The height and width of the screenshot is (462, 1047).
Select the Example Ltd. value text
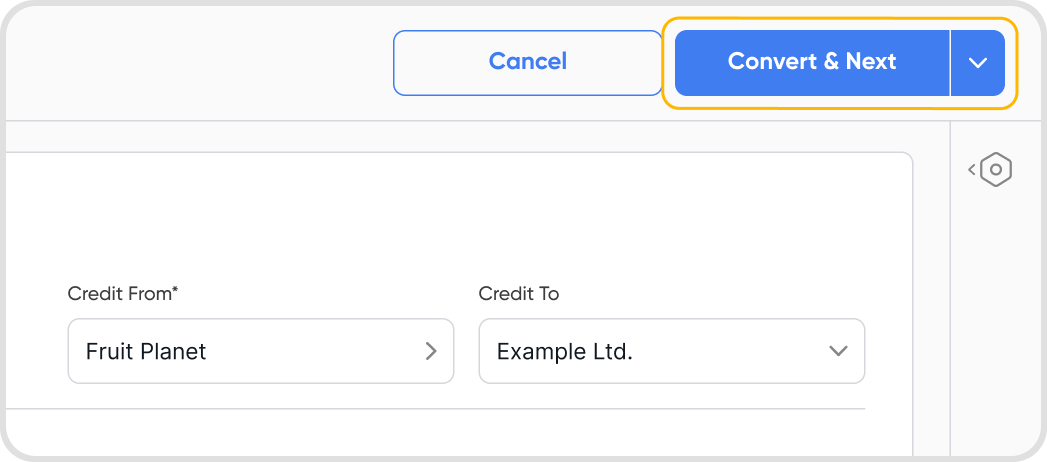pyautogui.click(x=565, y=352)
